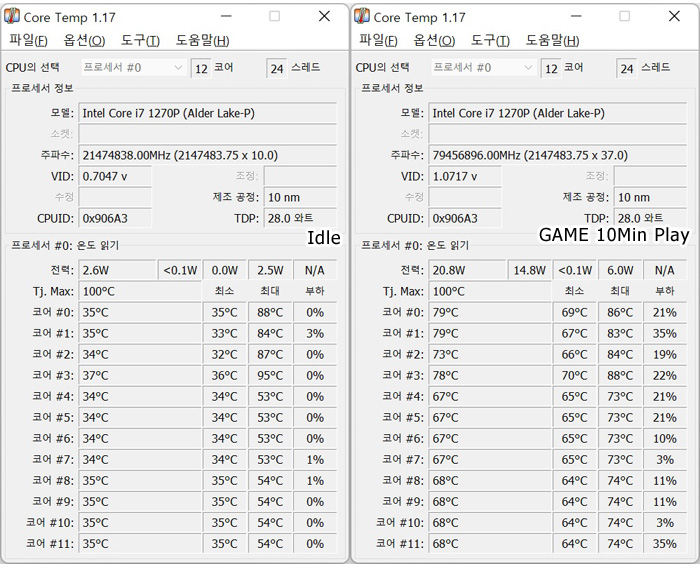Click model field in left Idle window
Viewport: 700px width, 568px height.
[208, 113]
